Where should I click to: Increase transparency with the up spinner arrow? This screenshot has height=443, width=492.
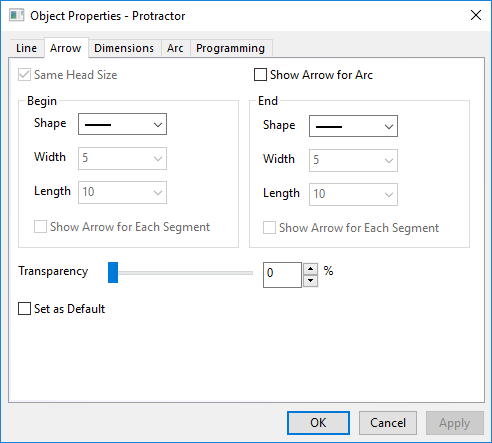point(311,269)
